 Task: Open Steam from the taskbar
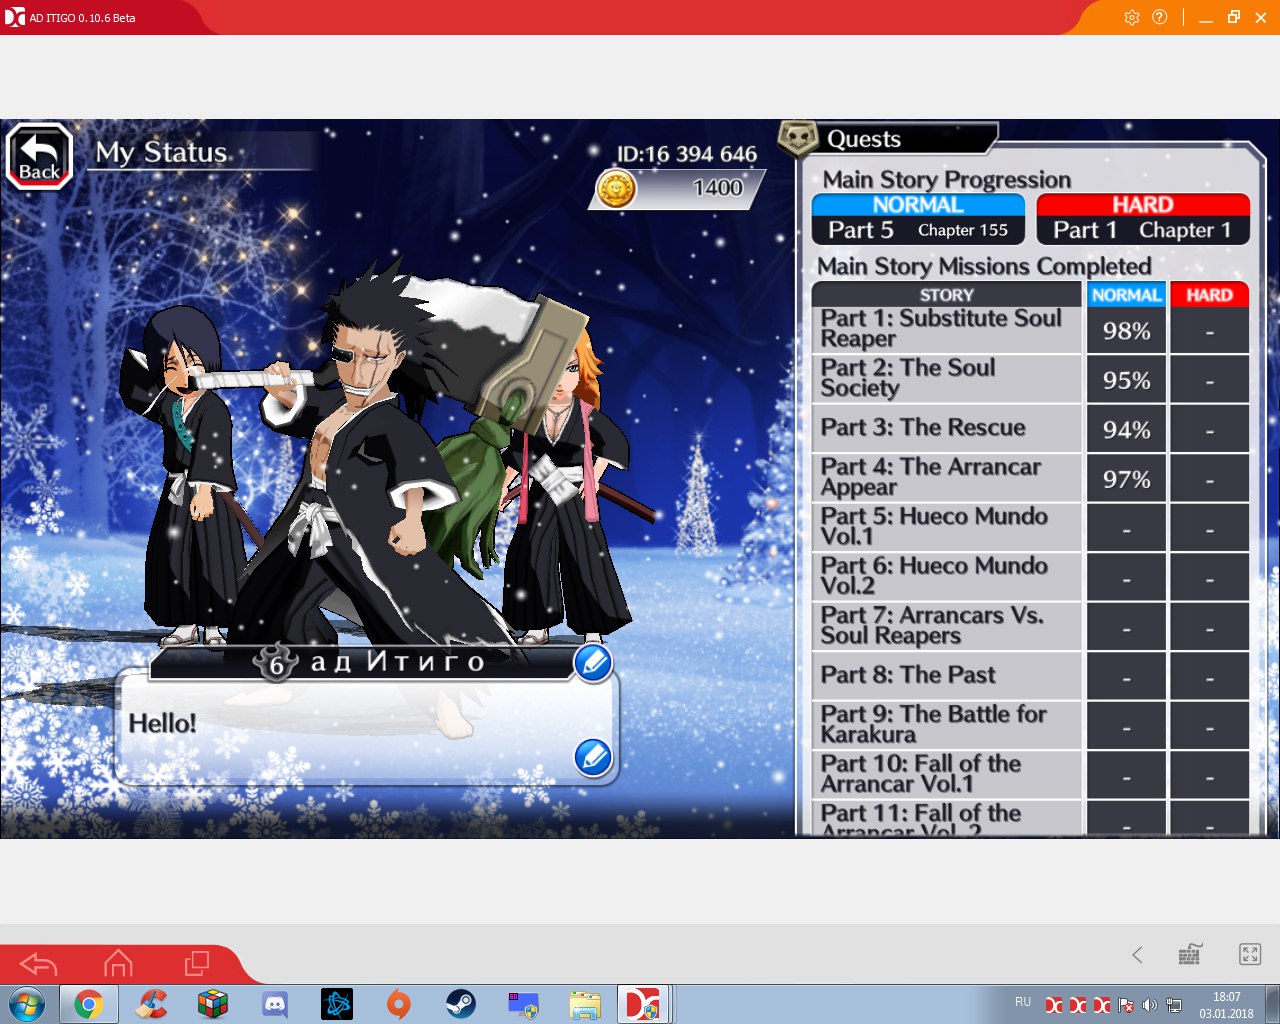(x=461, y=1004)
